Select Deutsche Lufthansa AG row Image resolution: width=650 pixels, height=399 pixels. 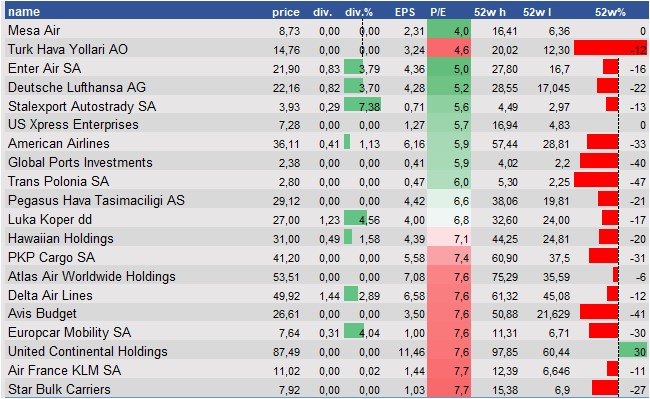(x=327, y=87)
